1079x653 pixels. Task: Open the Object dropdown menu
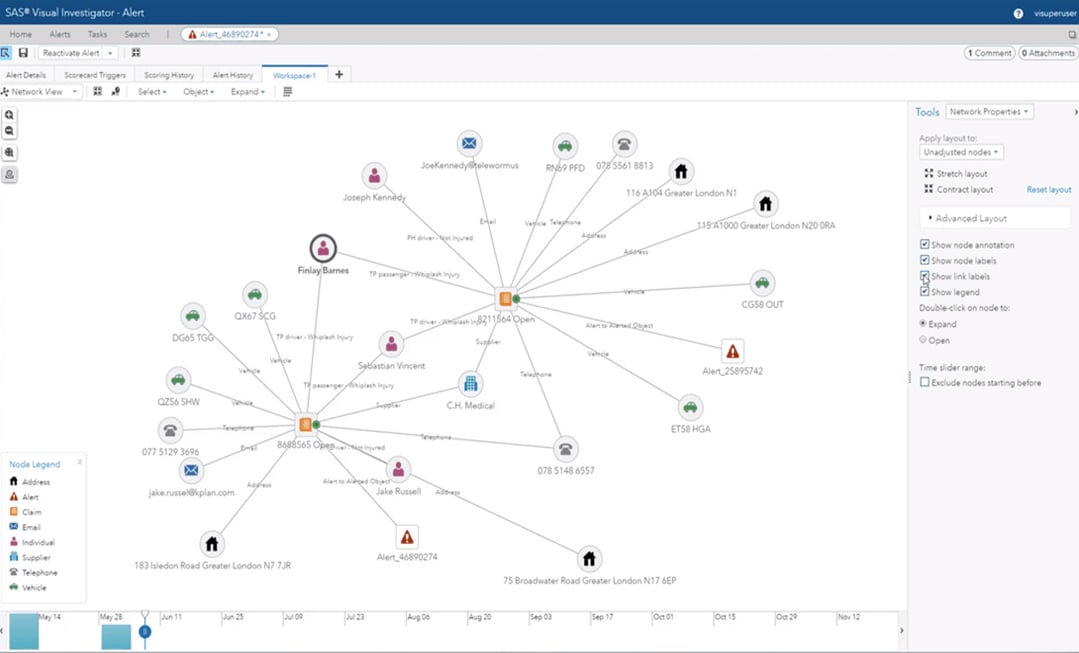(x=198, y=91)
